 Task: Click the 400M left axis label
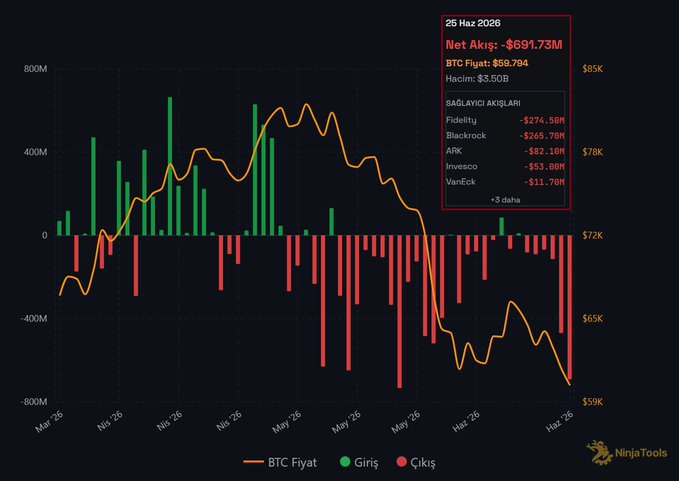[36, 152]
